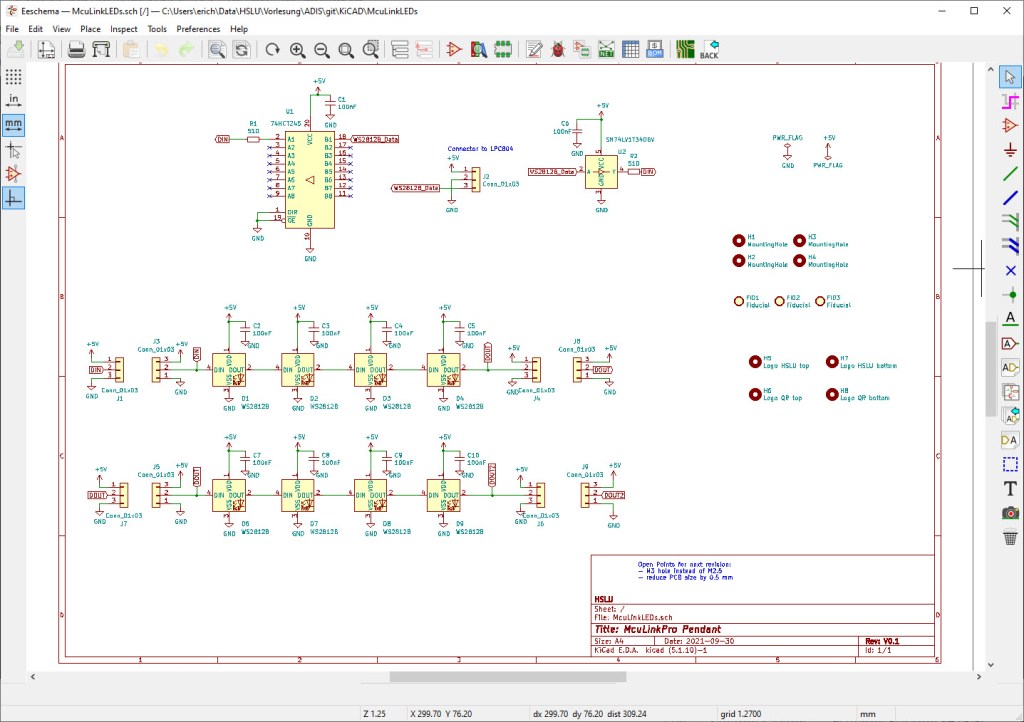Select the Place Text tool
The width and height of the screenshot is (1024, 722).
[1011, 489]
